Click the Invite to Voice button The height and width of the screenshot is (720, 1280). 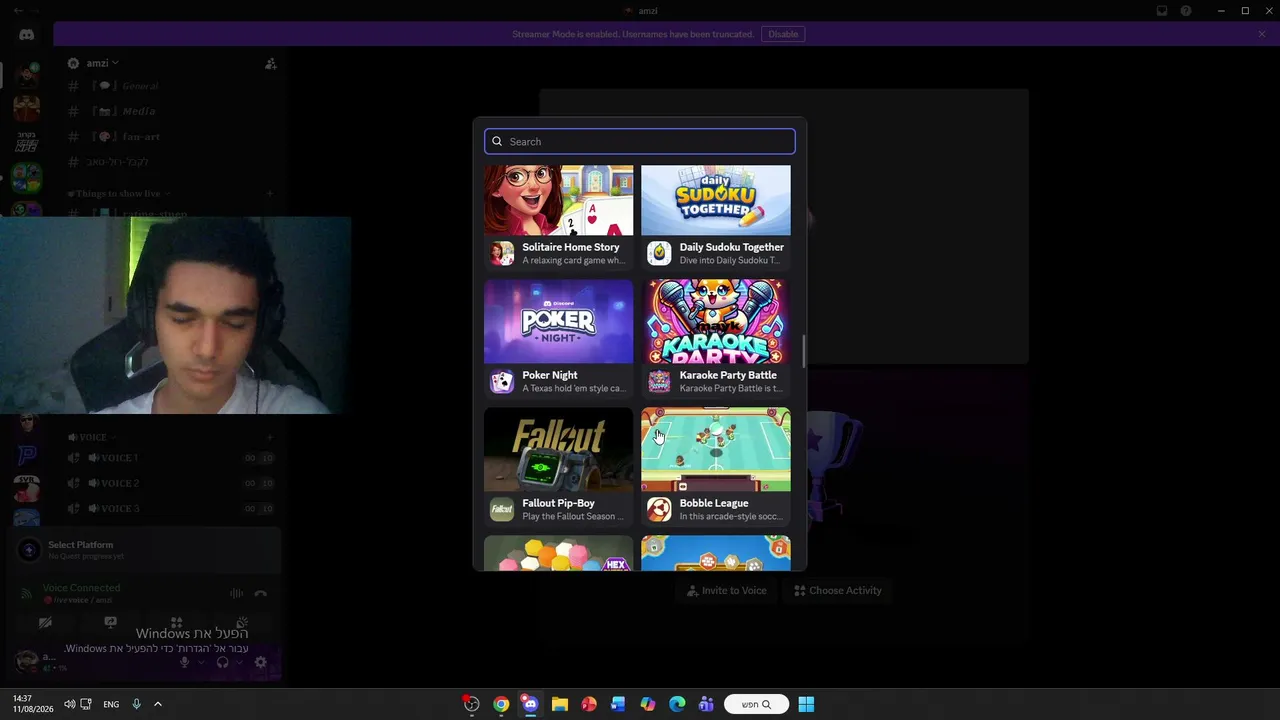point(726,590)
